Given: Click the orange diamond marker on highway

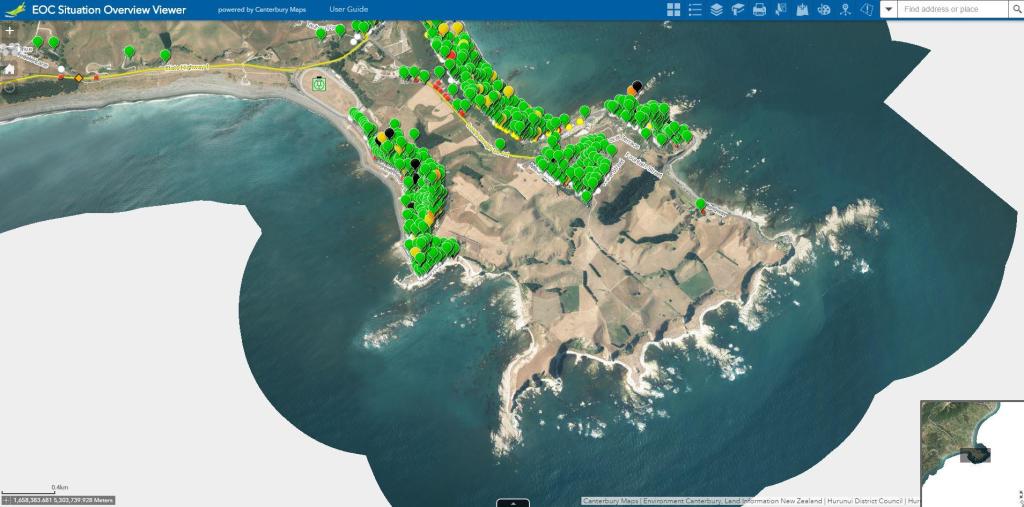Looking at the screenshot, I should pos(78,78).
